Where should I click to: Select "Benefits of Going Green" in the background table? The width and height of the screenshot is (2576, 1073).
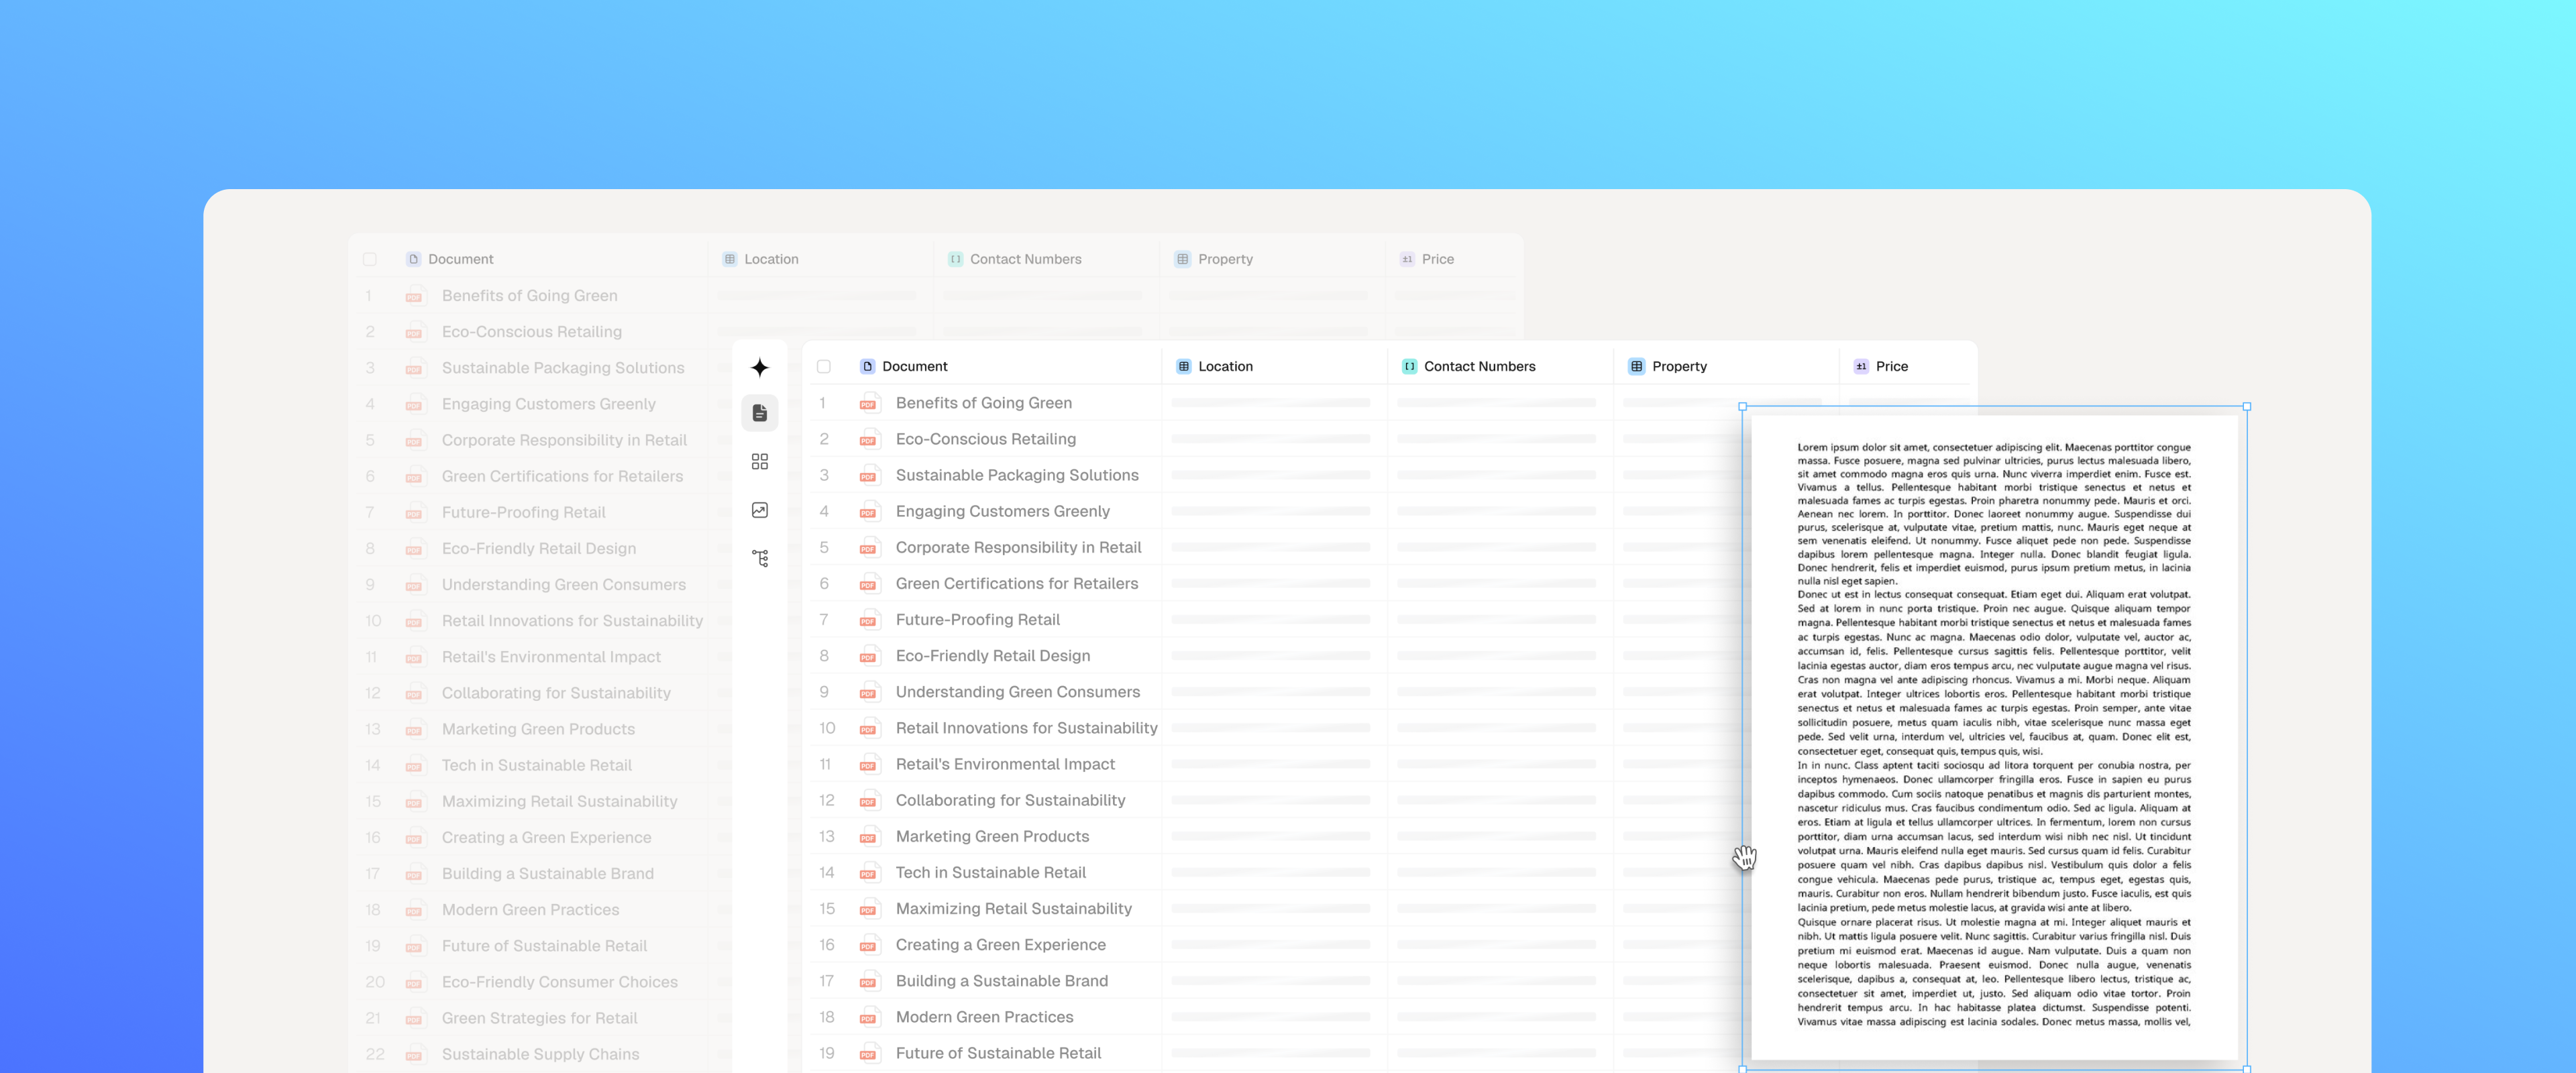(x=530, y=296)
